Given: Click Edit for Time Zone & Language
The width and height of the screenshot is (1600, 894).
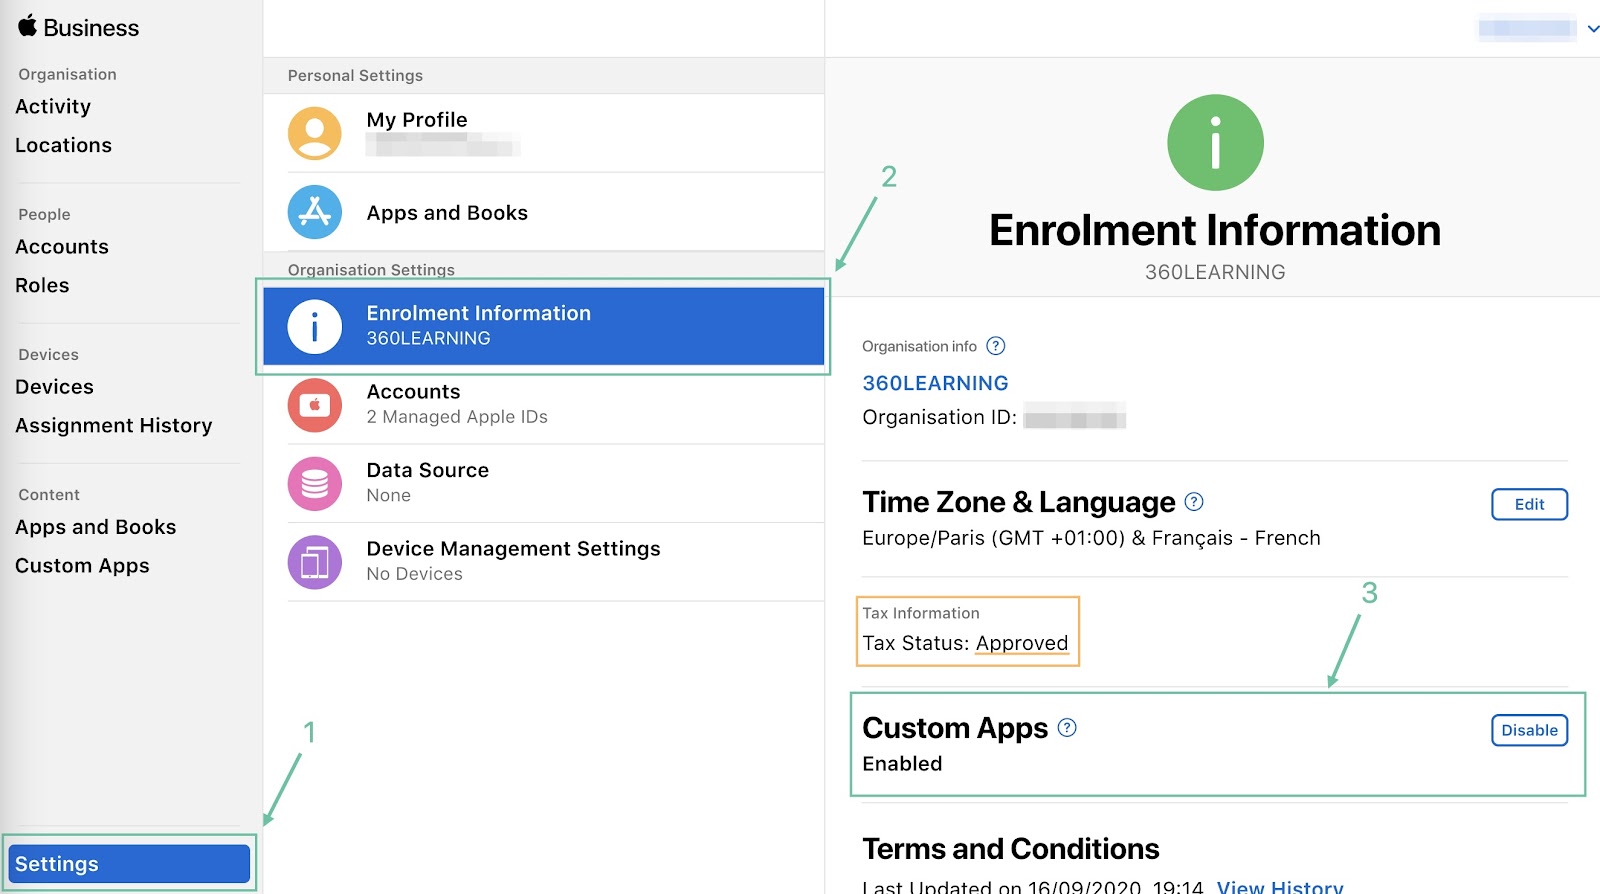Looking at the screenshot, I should point(1529,504).
